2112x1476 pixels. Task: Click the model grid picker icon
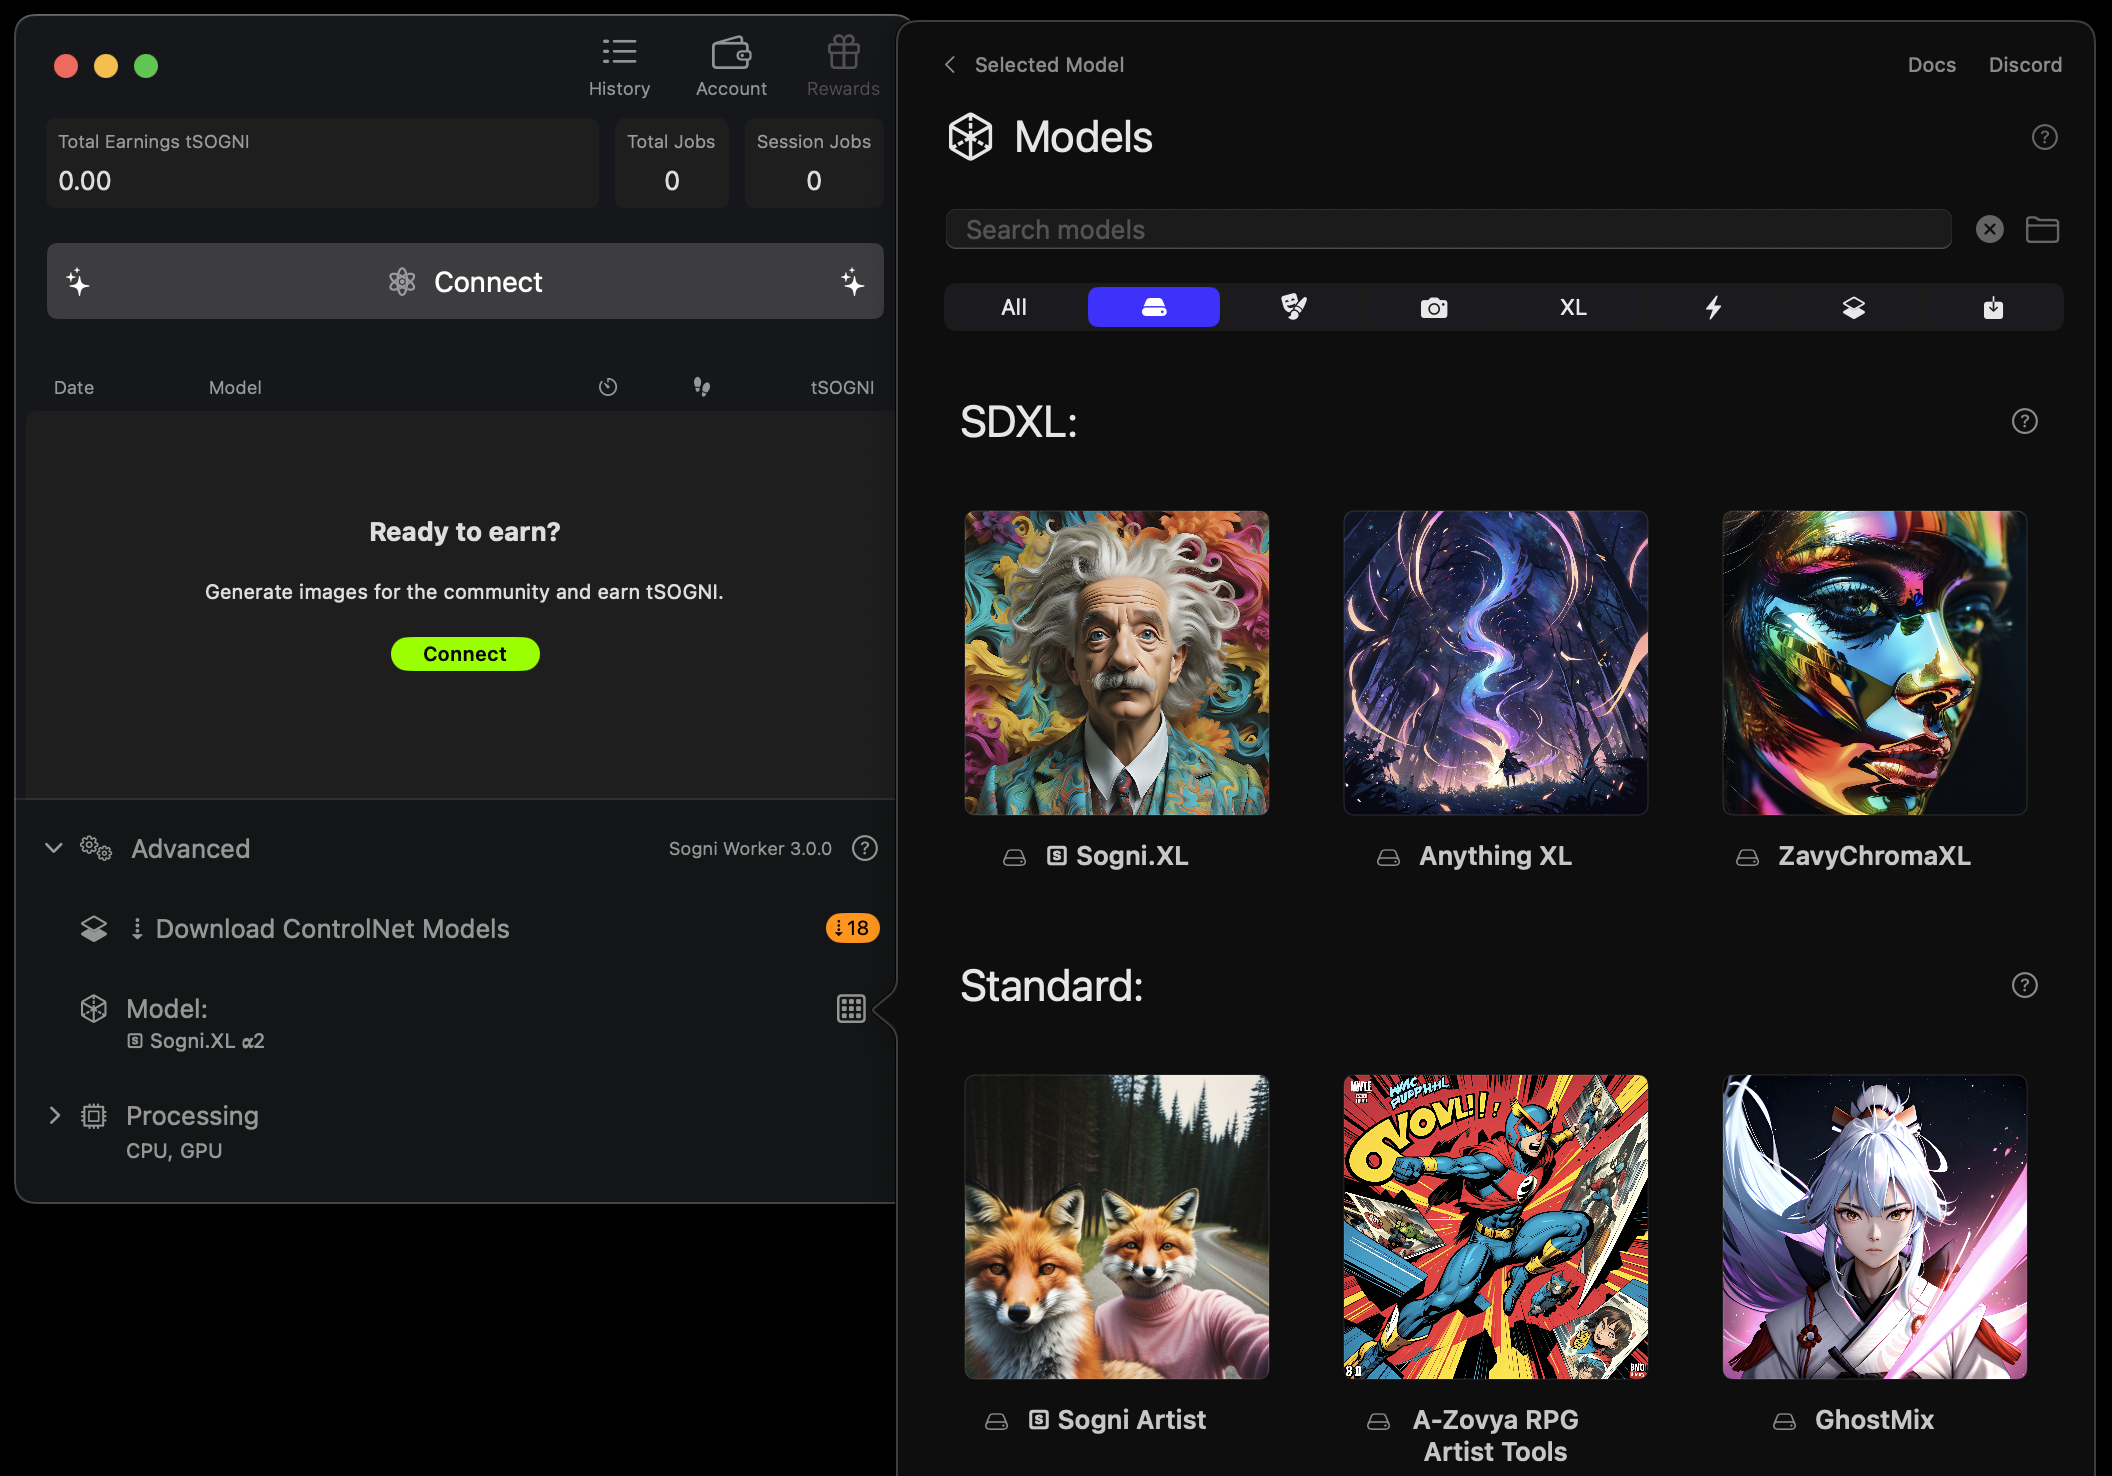[851, 1008]
